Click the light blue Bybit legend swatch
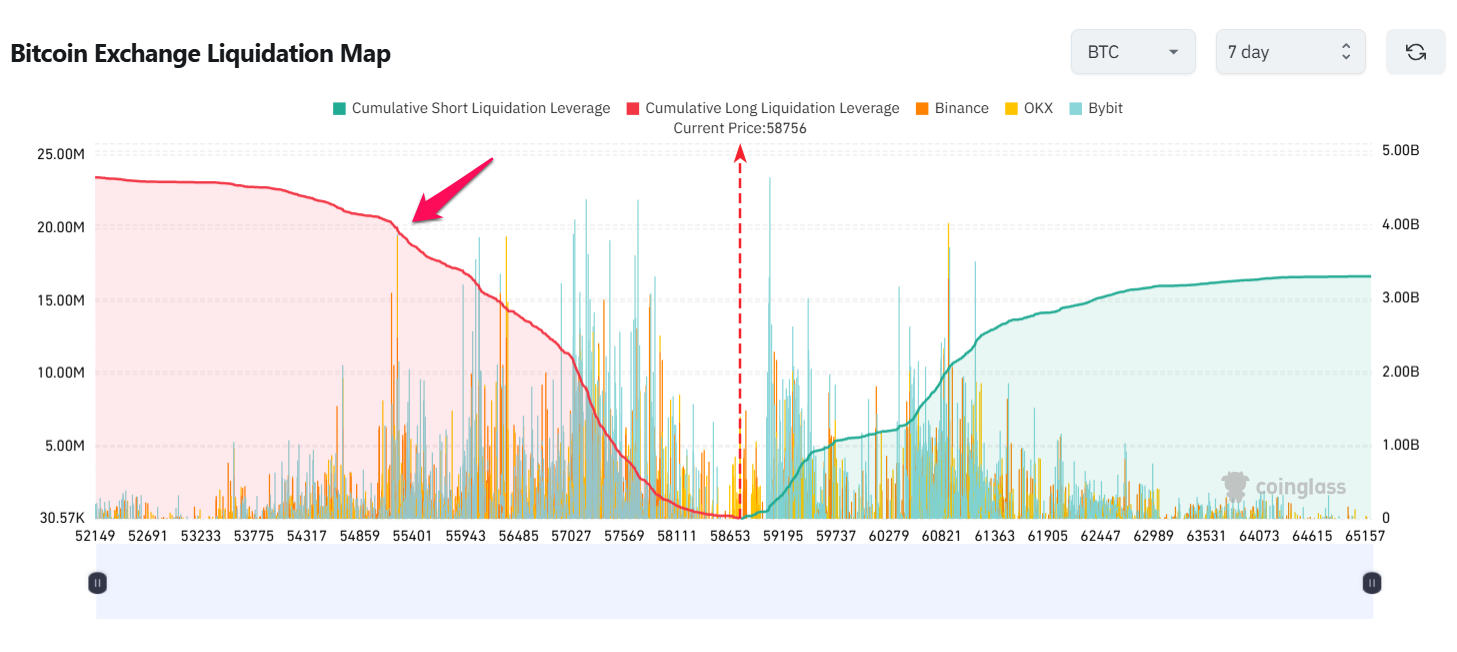The height and width of the screenshot is (652, 1457). click(1075, 108)
